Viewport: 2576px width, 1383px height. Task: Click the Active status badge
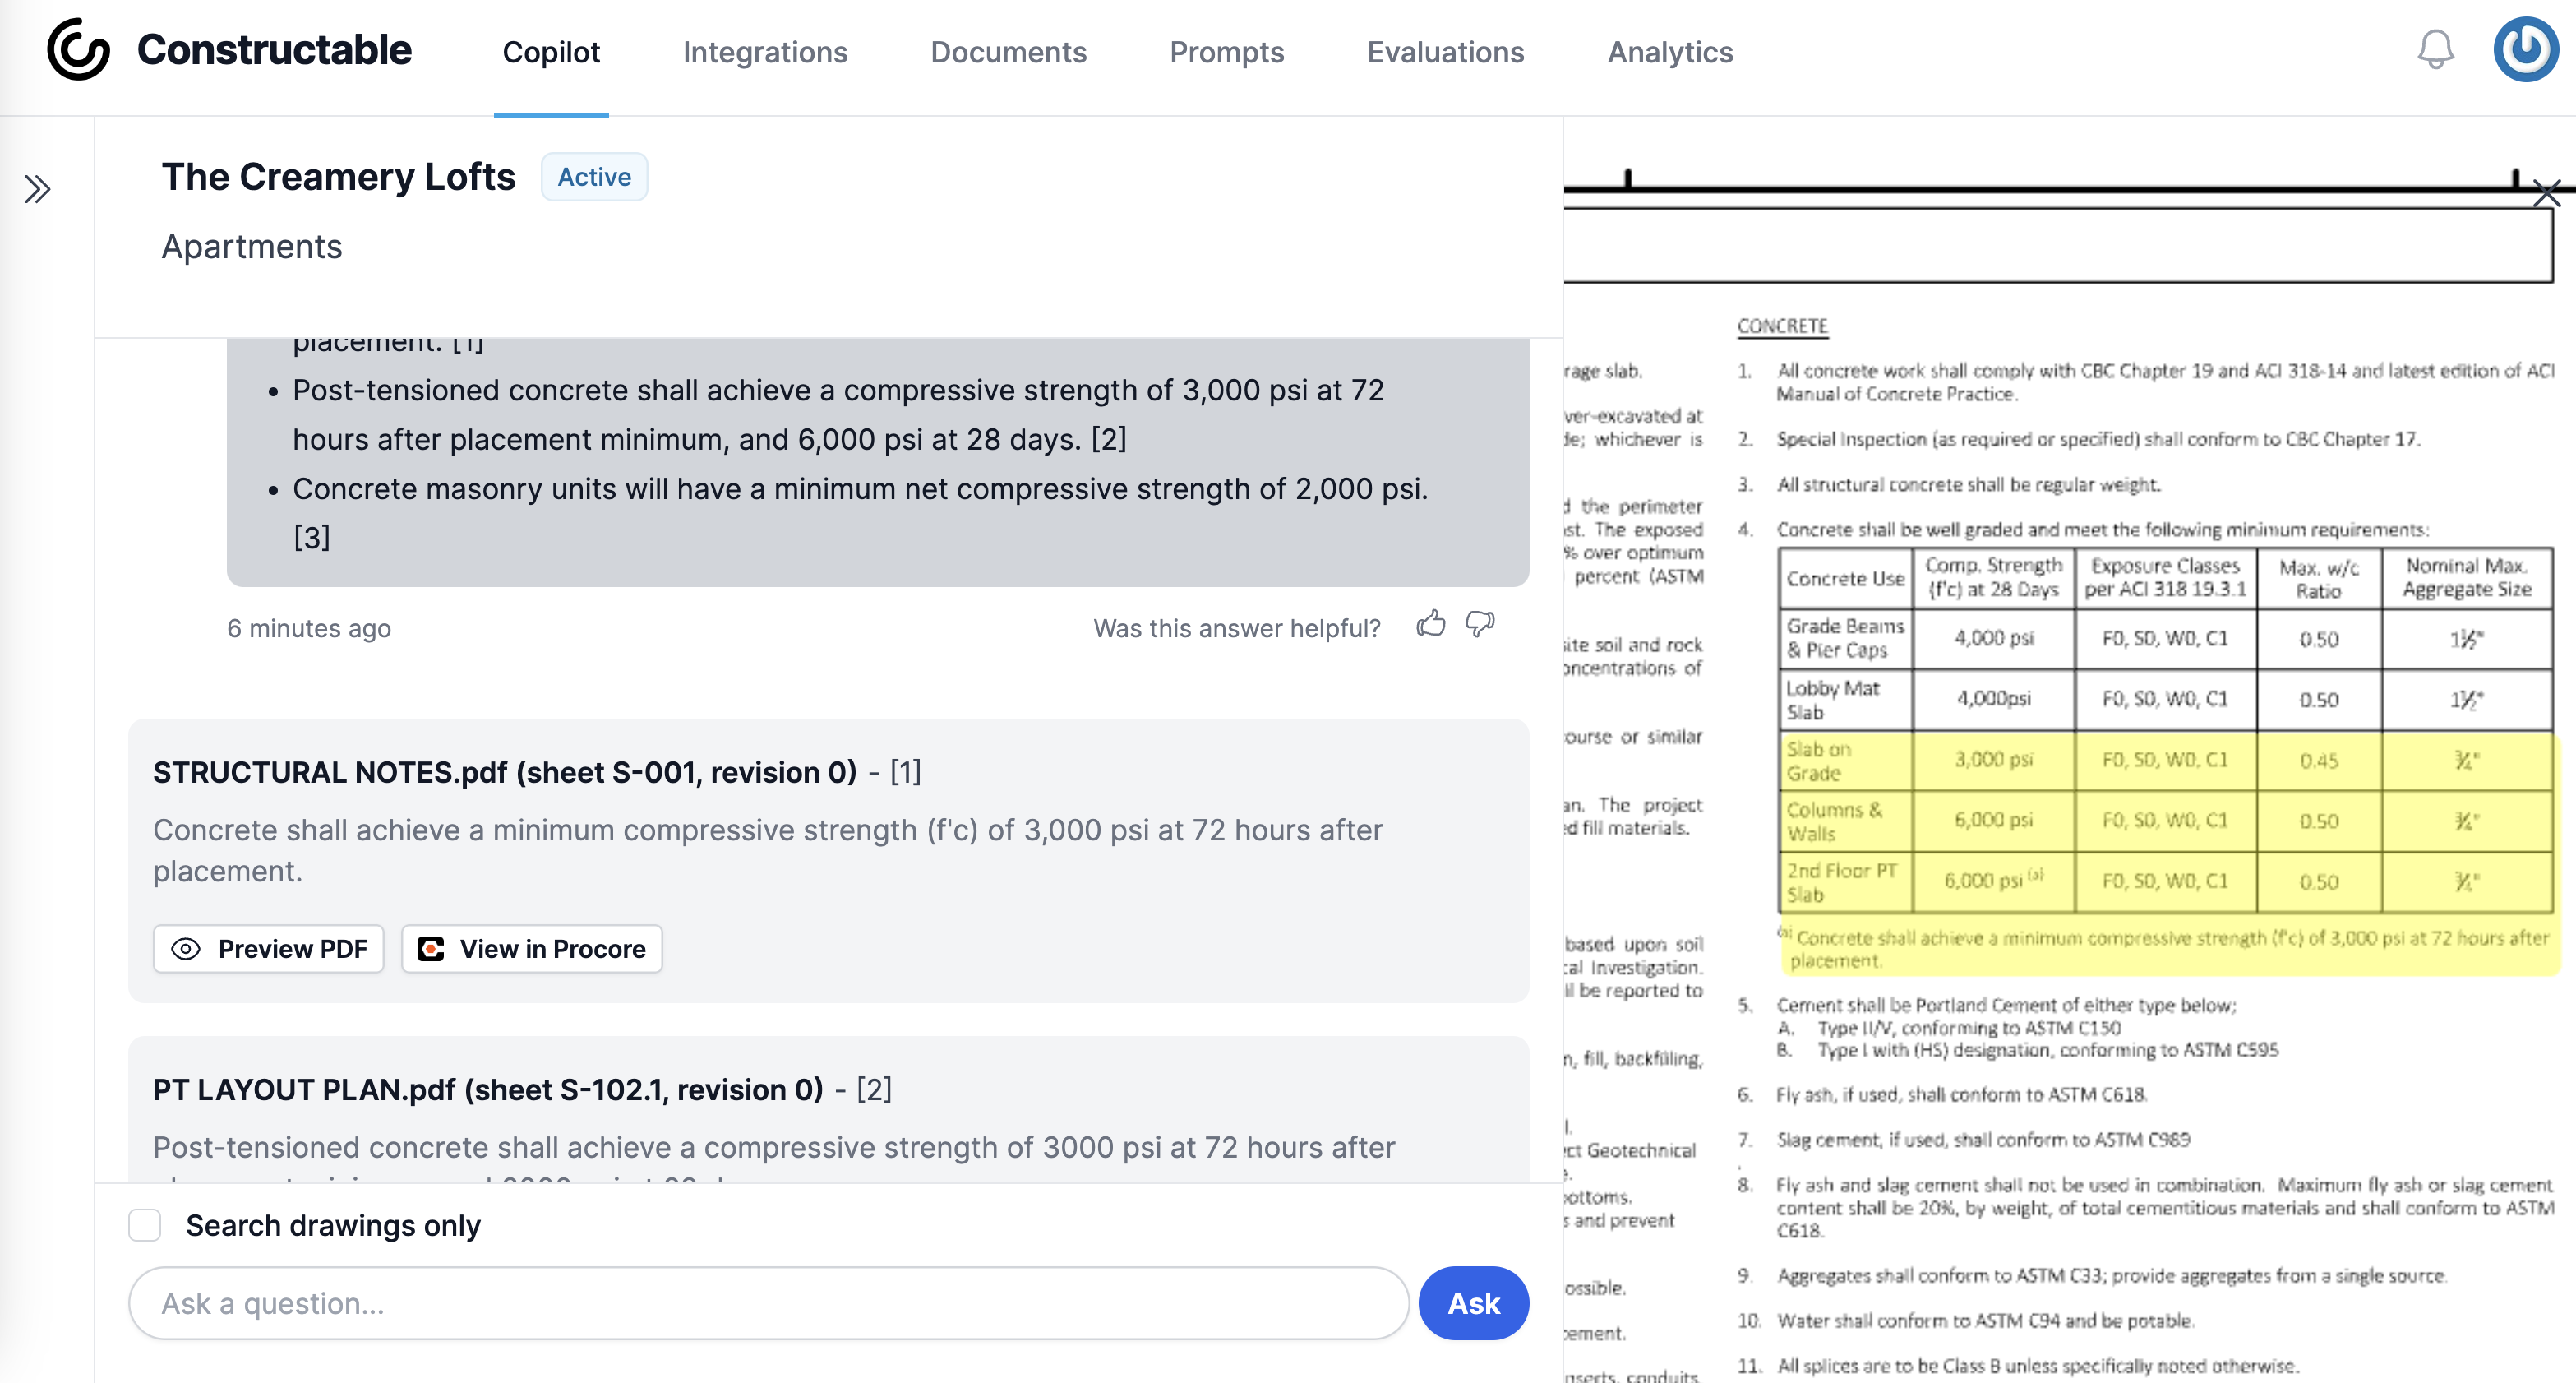594,177
